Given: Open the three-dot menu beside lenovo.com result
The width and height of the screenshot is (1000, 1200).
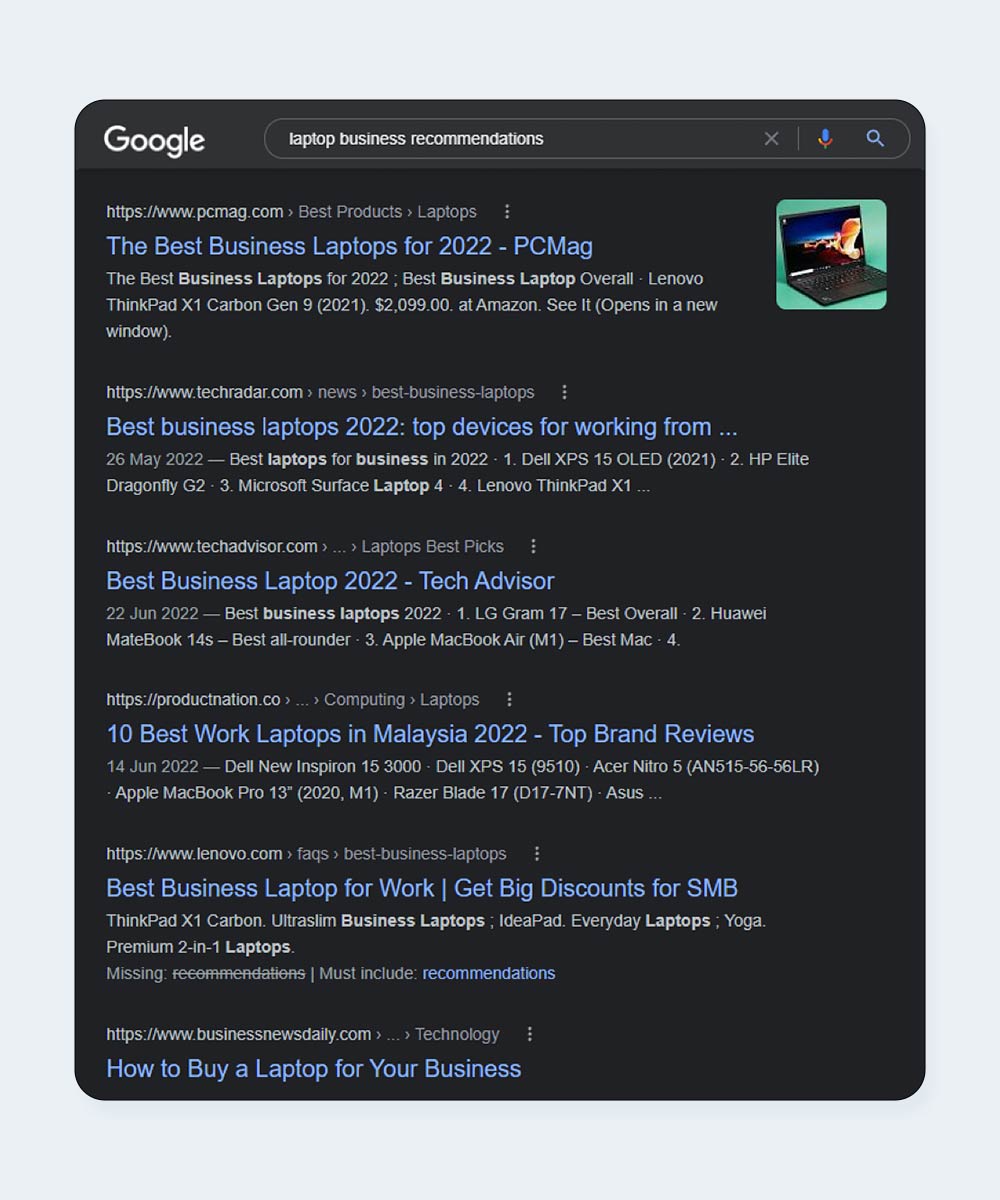Looking at the screenshot, I should tap(536, 854).
